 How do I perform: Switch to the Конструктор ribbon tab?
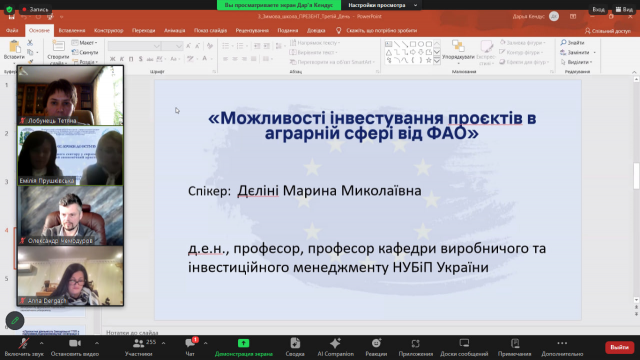pos(109,31)
